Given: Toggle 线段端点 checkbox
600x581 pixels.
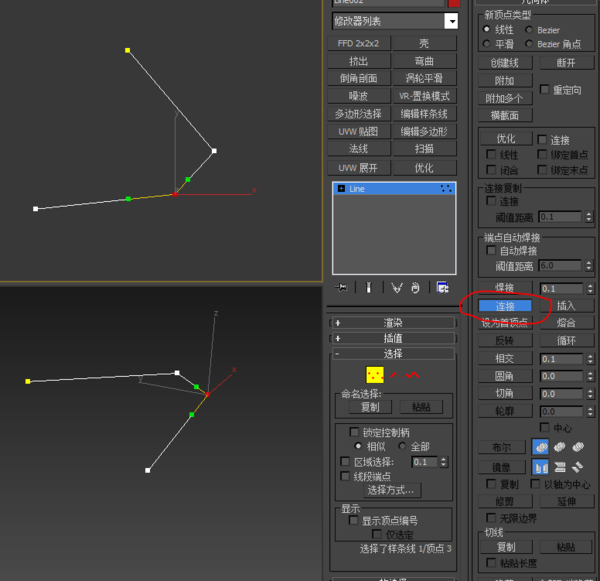Looking at the screenshot, I should point(345,476).
